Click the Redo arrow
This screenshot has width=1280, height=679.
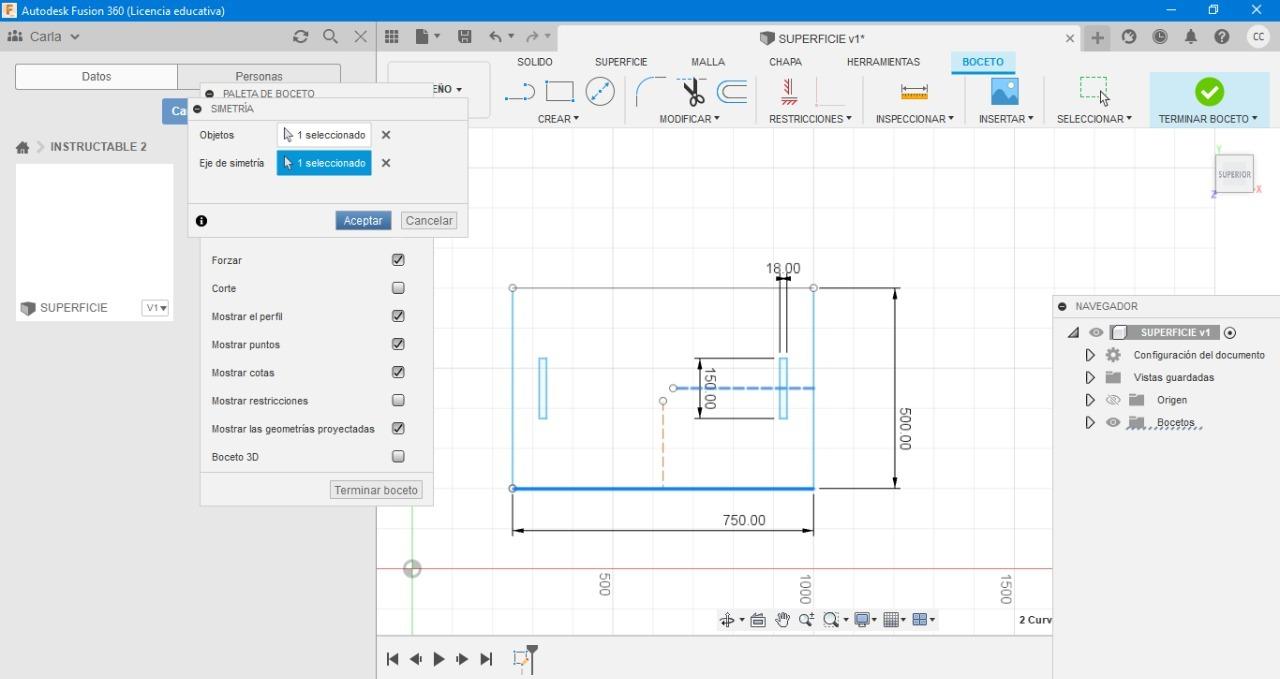pos(533,37)
